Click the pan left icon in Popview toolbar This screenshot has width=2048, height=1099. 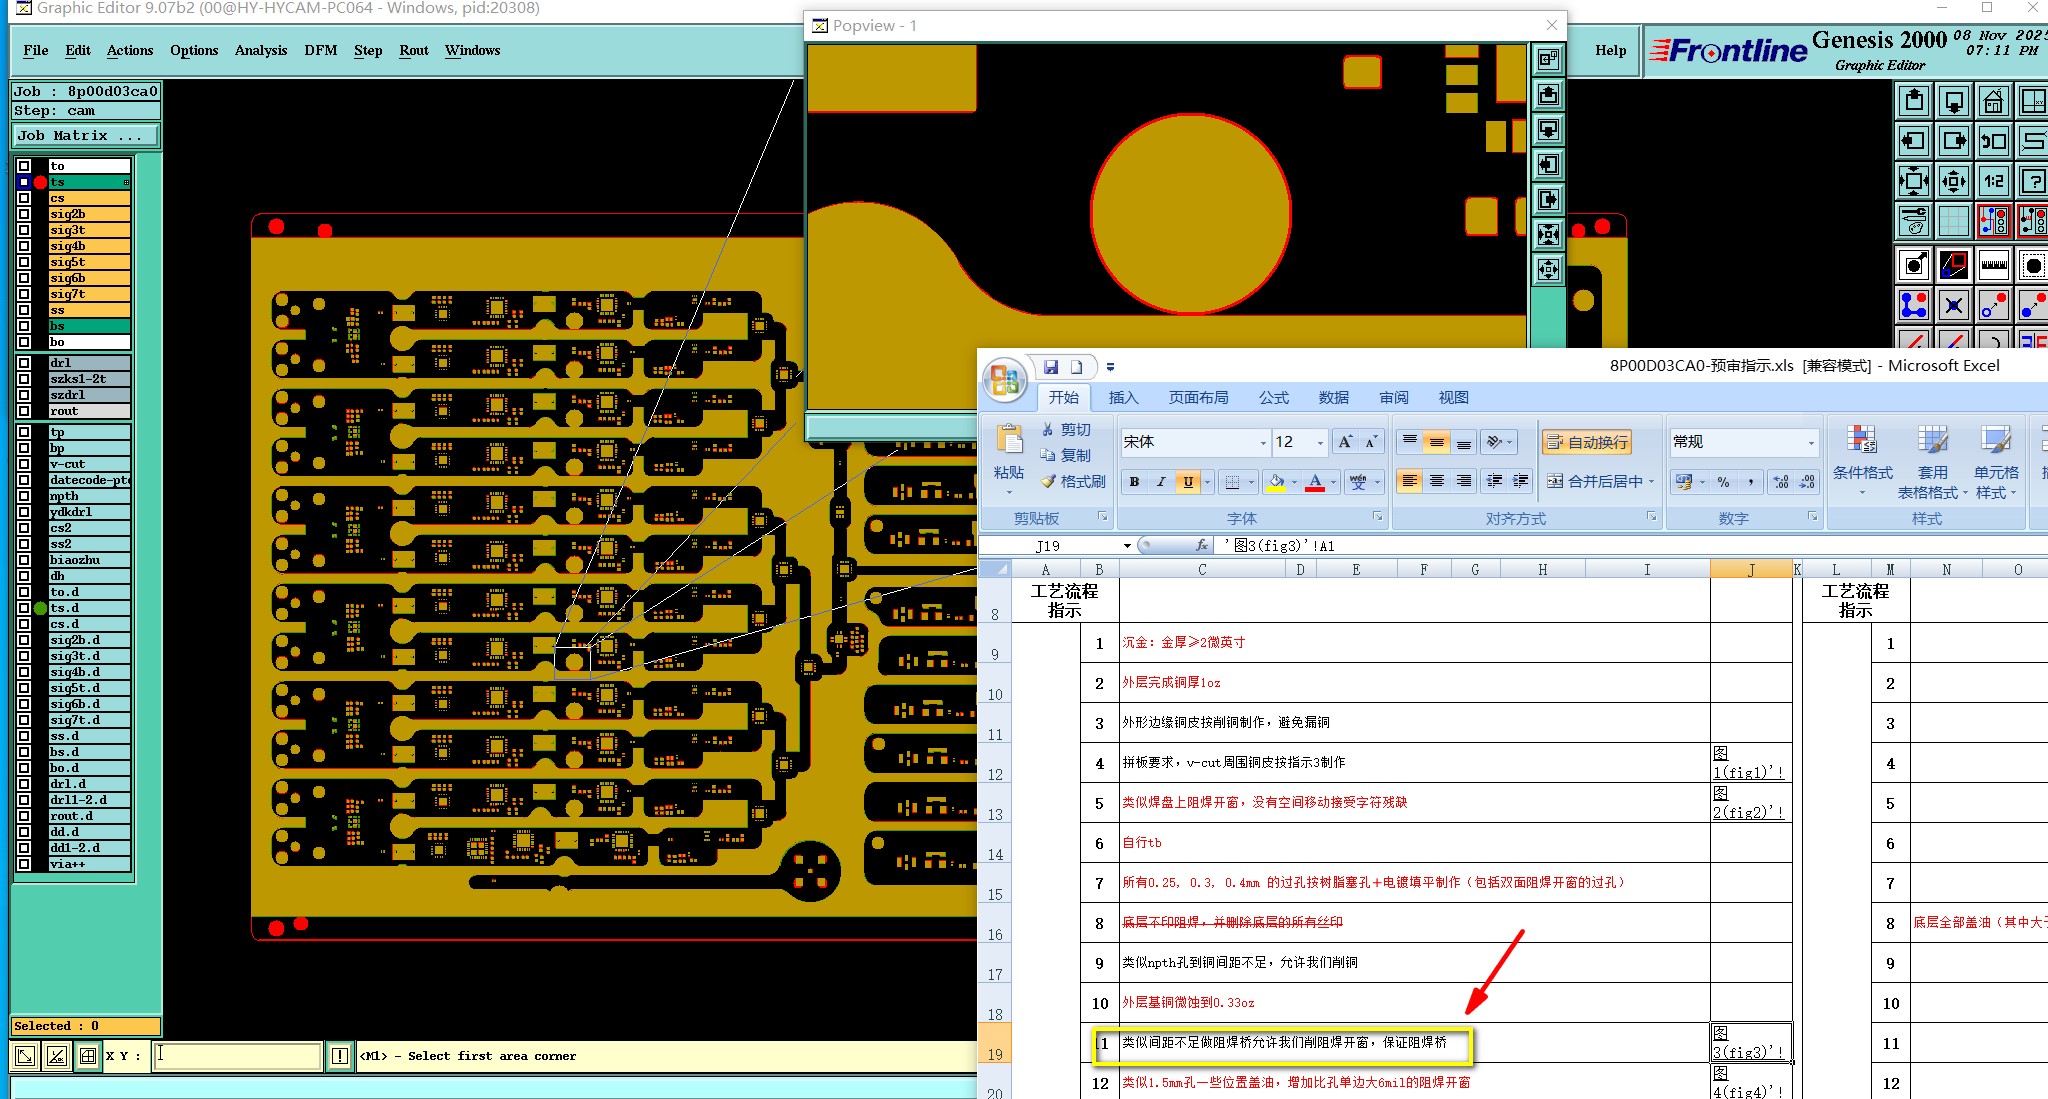1548,165
